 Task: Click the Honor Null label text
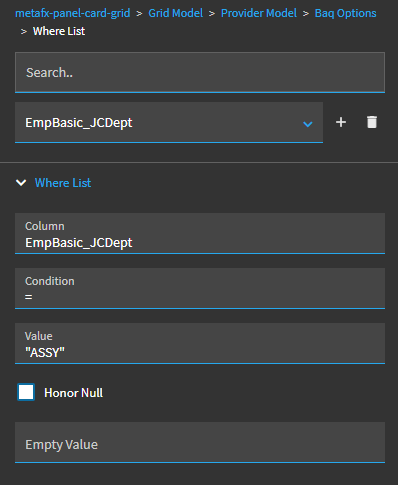tap(73, 393)
